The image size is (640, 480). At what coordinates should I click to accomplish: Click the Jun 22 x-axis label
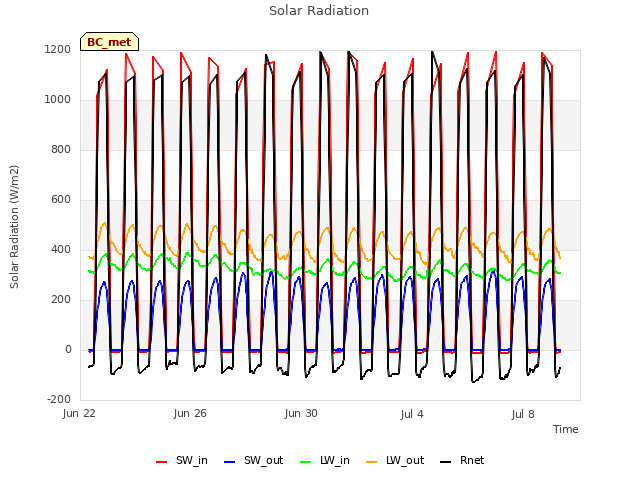tap(79, 413)
